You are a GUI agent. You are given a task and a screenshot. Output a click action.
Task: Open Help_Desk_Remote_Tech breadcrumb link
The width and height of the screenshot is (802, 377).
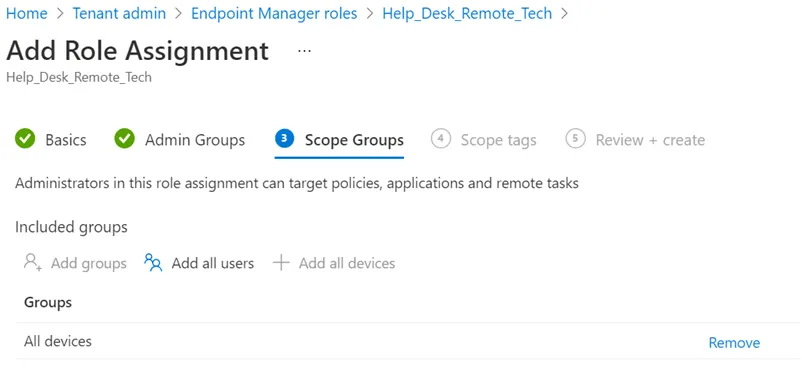coord(467,13)
